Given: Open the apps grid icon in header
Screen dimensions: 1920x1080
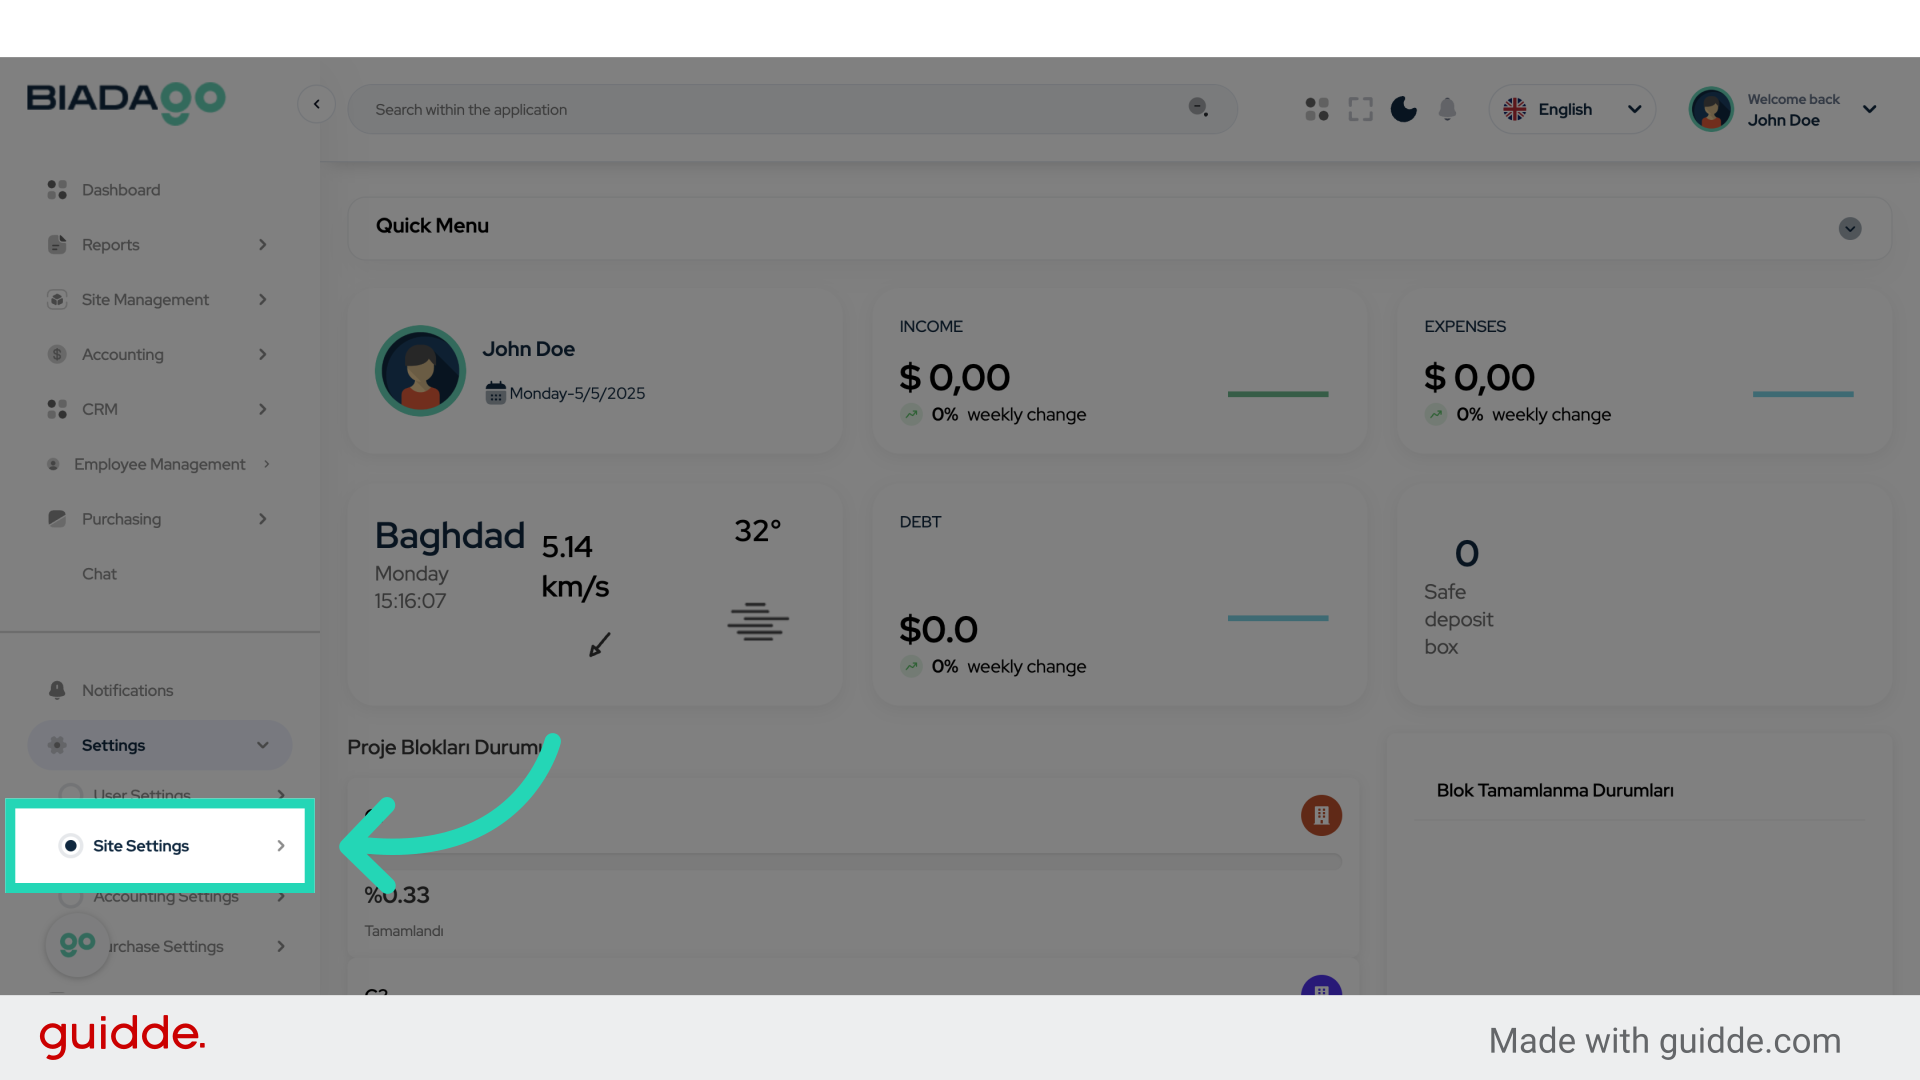Looking at the screenshot, I should pyautogui.click(x=1317, y=109).
